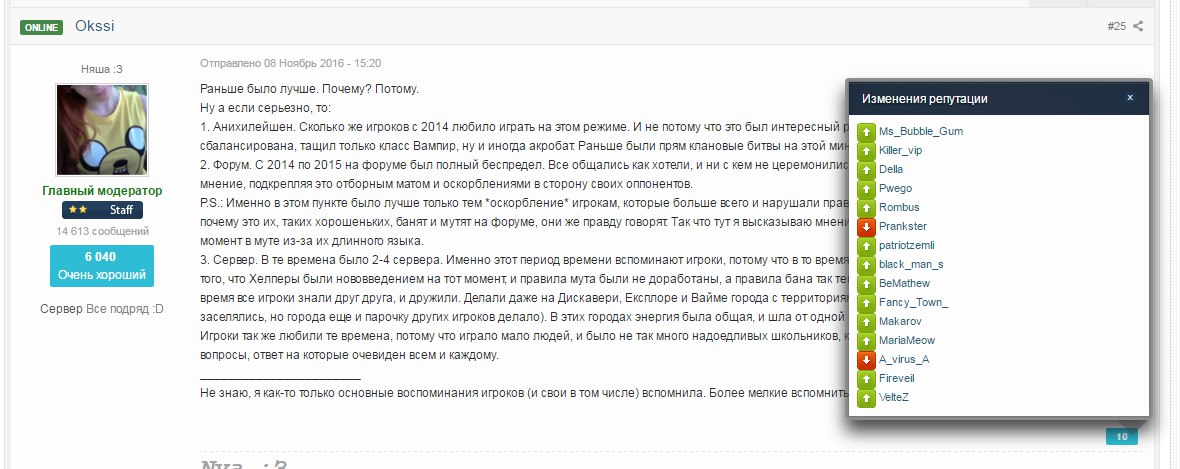Open MariaMeow's user profile link
Screen dimensions: 1180x469
click(907, 340)
